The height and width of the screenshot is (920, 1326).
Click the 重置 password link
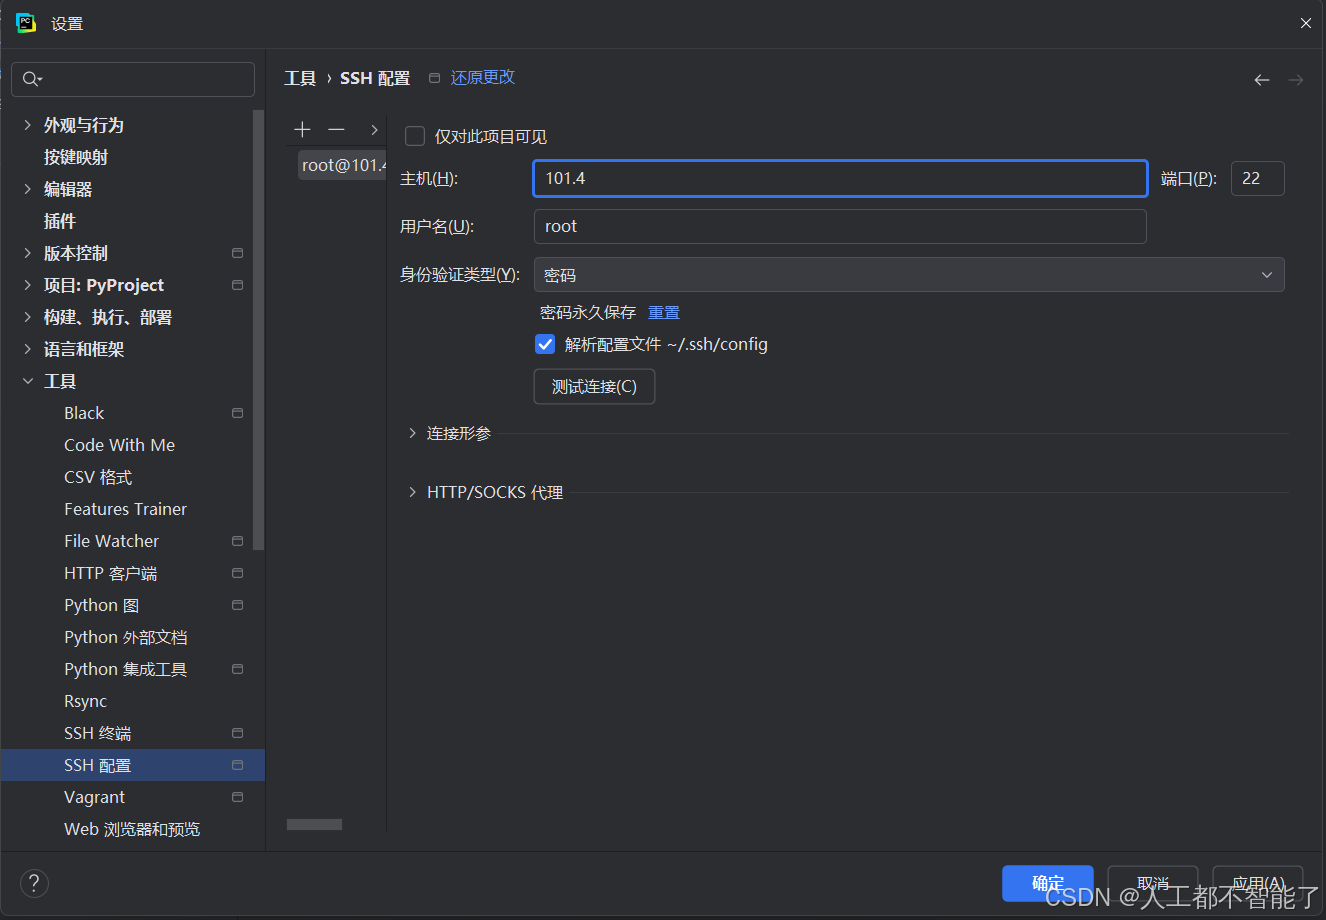coord(663,313)
